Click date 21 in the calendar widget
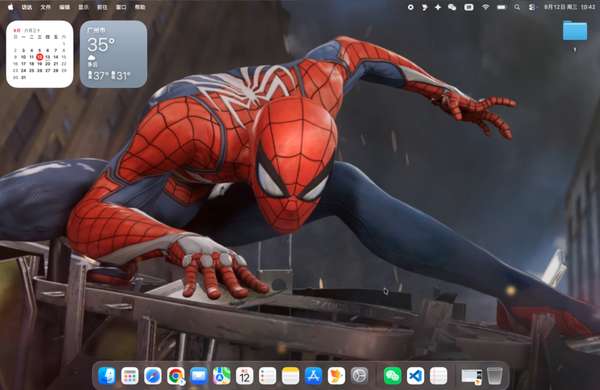This screenshot has height=390, width=600. [x=56, y=64]
